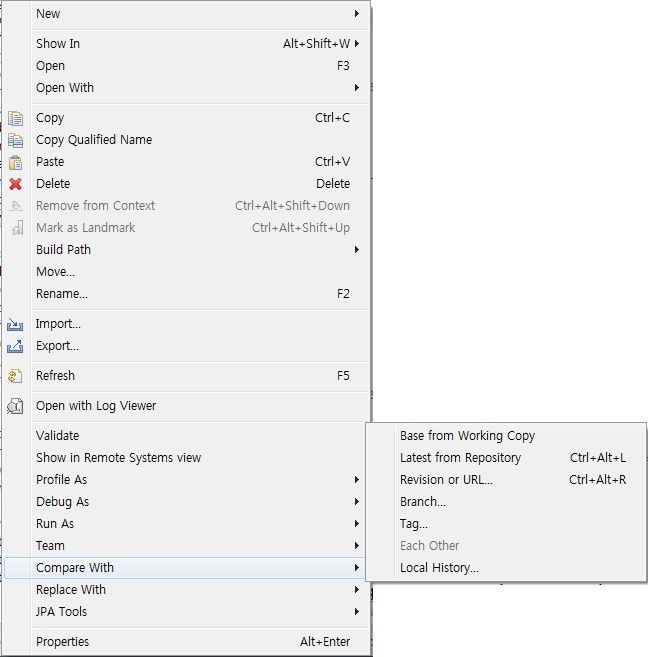Screen dimensions: 648x657
Task: Open Debug As menu entry
Action: click(186, 502)
